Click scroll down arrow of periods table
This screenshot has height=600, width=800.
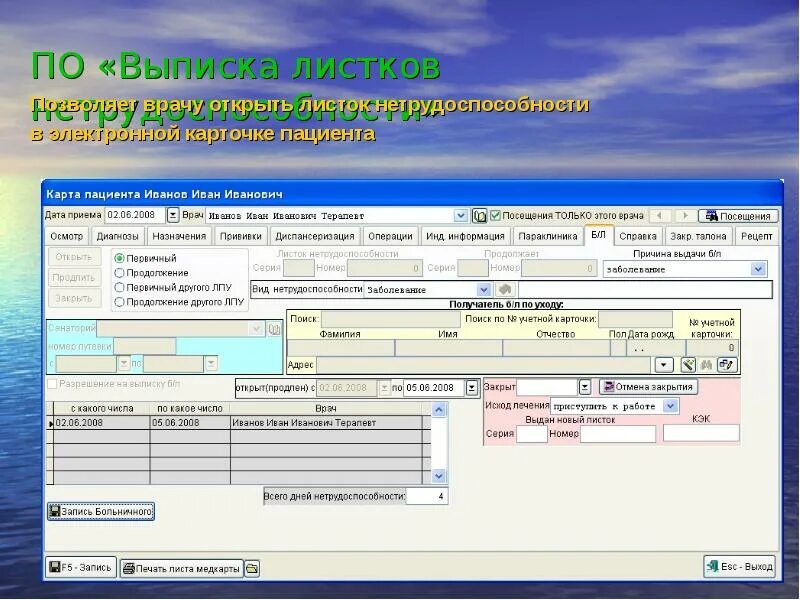439,476
